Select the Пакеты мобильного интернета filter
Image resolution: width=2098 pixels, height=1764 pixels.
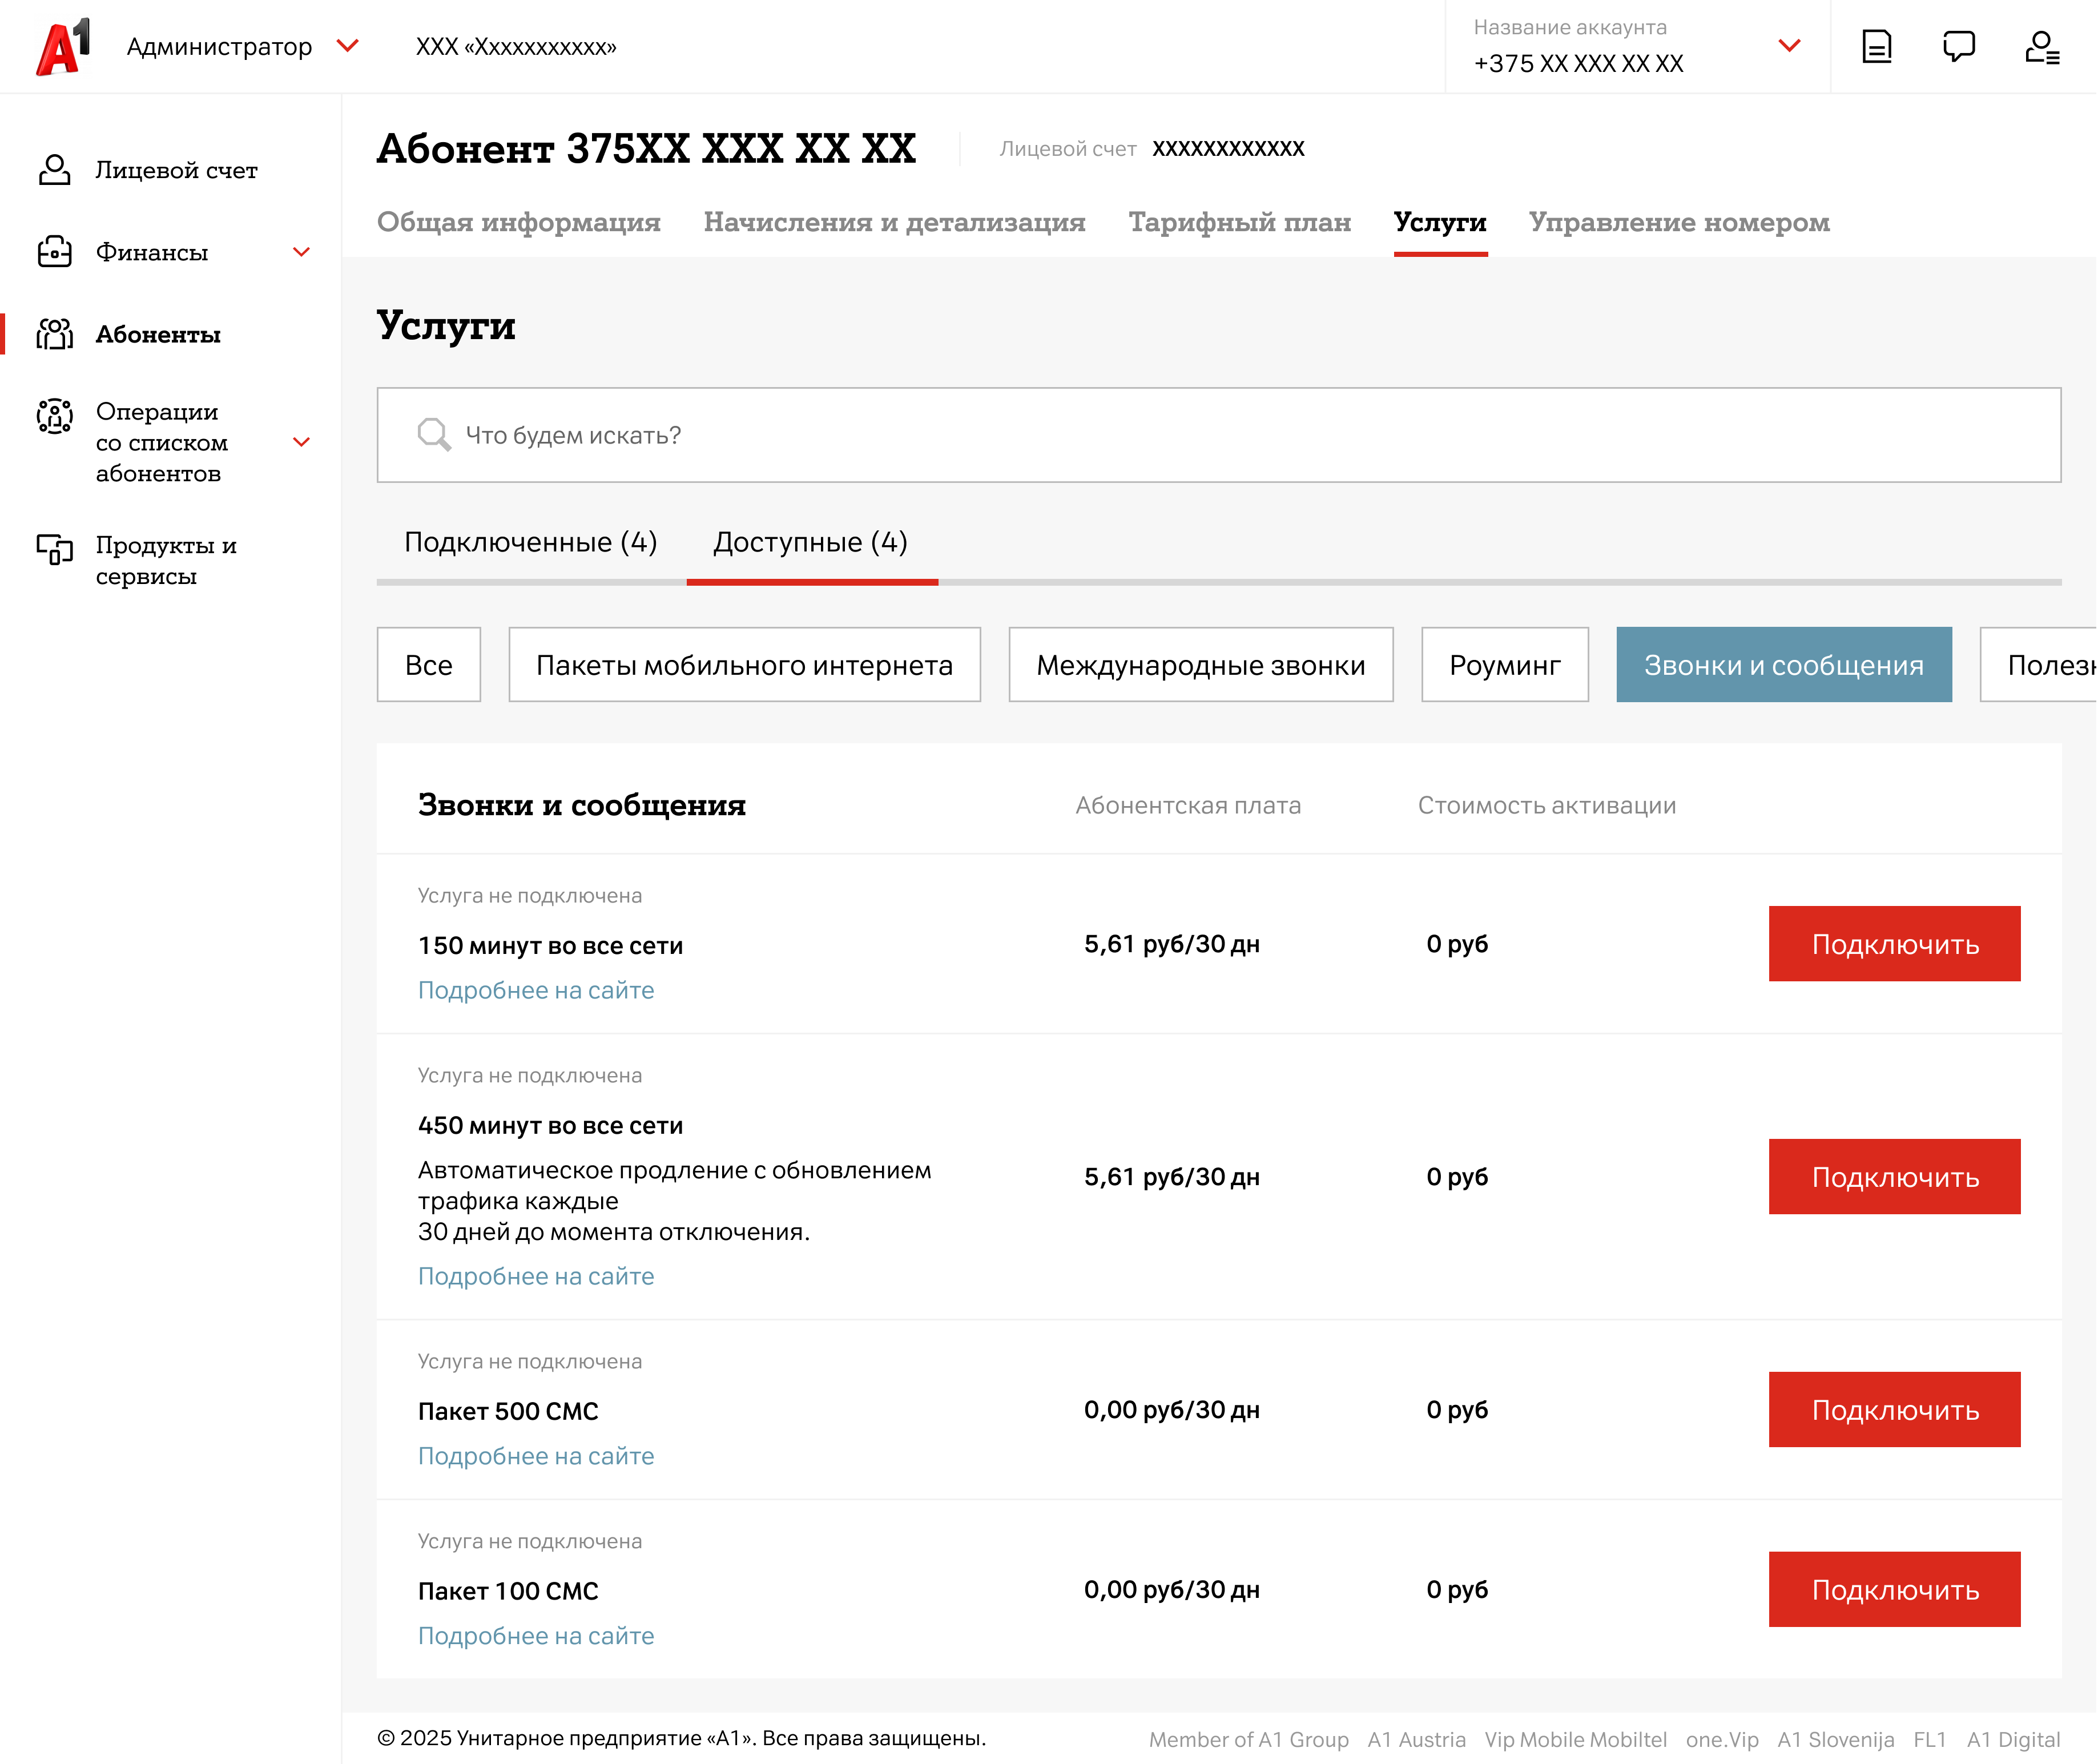point(744,665)
